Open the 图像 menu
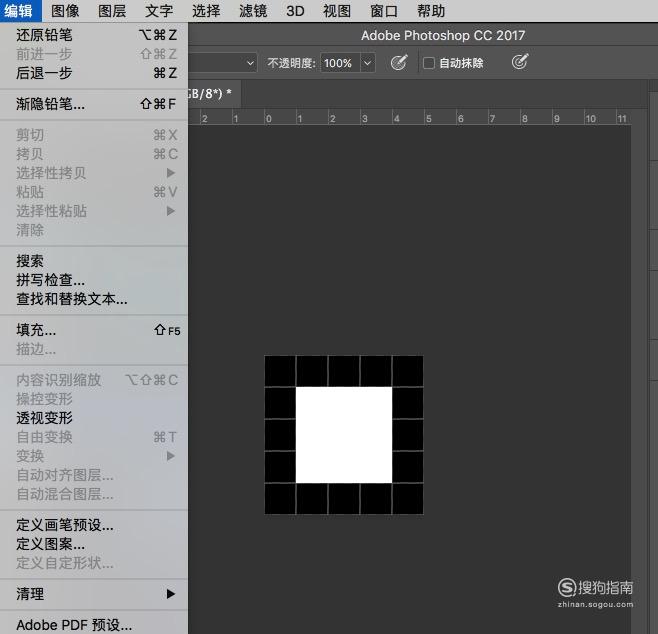Image resolution: width=658 pixels, height=634 pixels. [x=65, y=11]
